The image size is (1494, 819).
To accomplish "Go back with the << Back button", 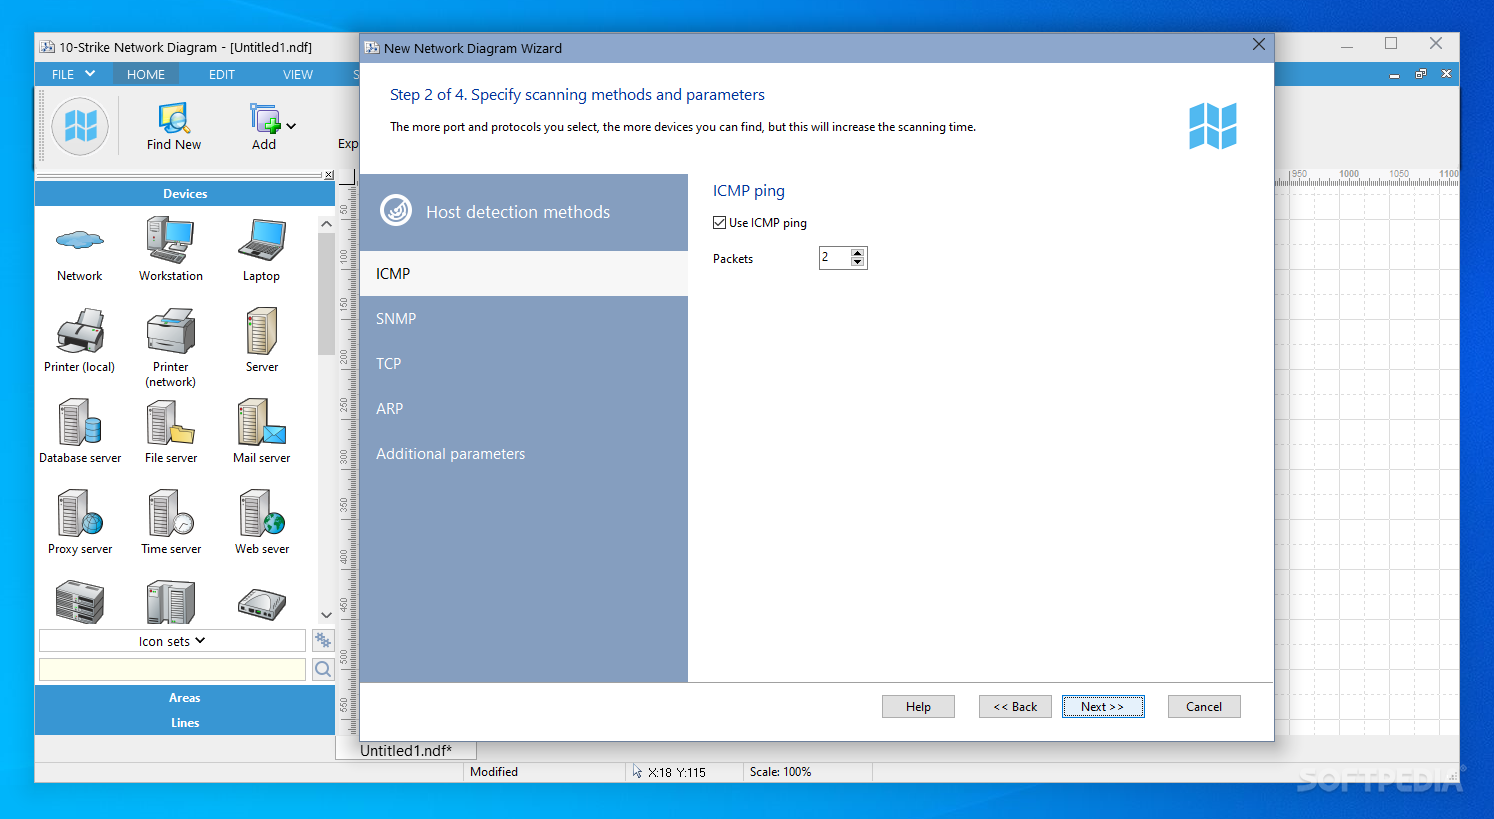I will pyautogui.click(x=1015, y=706).
